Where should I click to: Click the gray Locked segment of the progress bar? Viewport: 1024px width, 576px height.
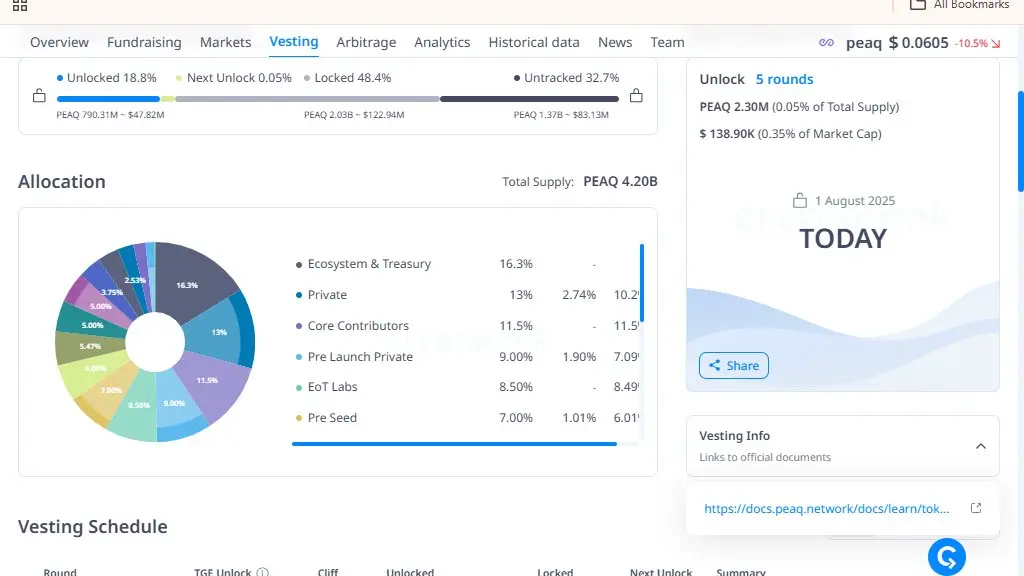[x=307, y=99]
